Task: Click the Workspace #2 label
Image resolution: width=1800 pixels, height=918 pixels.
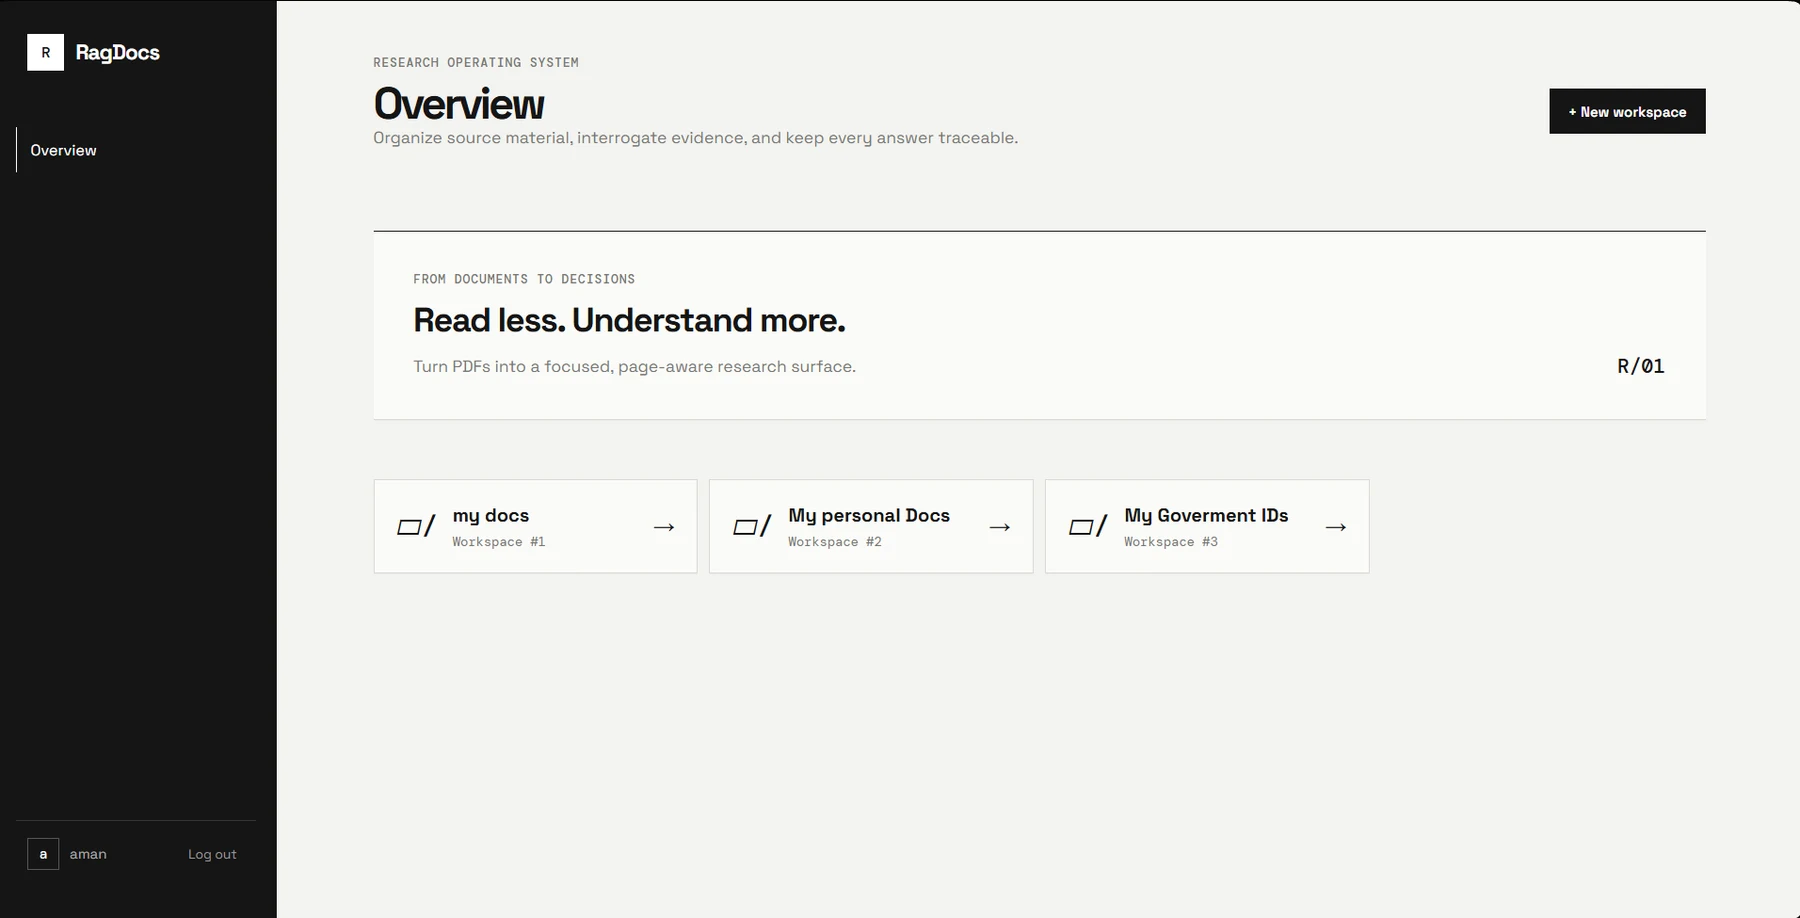Action: click(834, 542)
